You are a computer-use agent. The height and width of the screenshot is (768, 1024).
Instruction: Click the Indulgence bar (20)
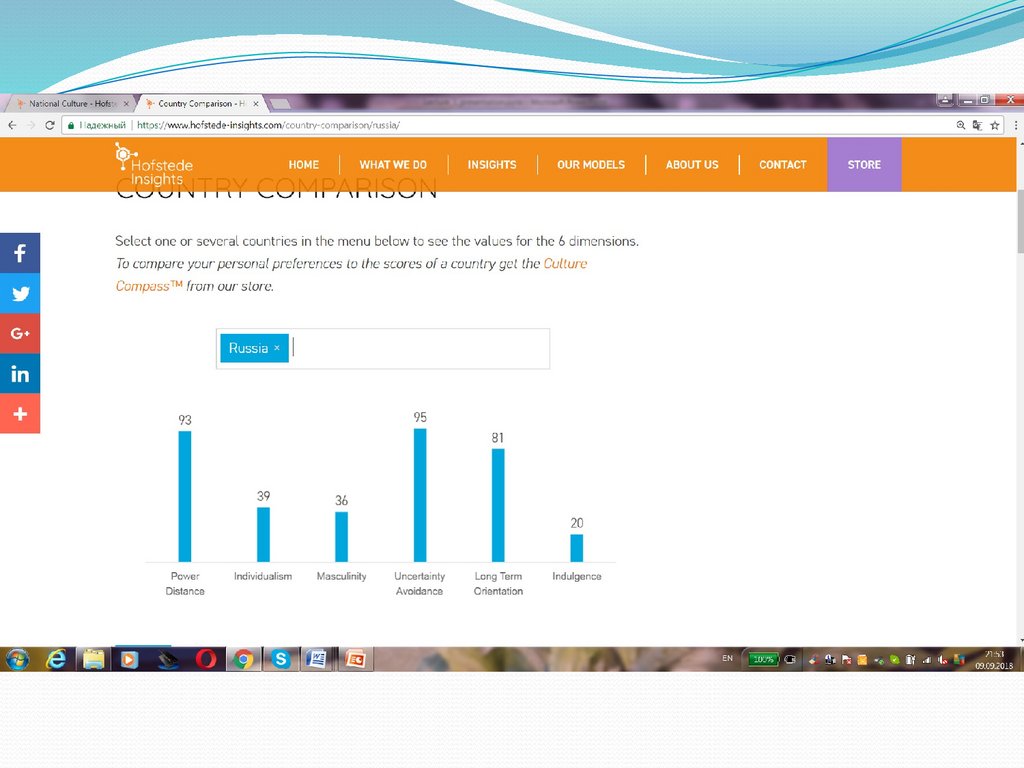[577, 548]
